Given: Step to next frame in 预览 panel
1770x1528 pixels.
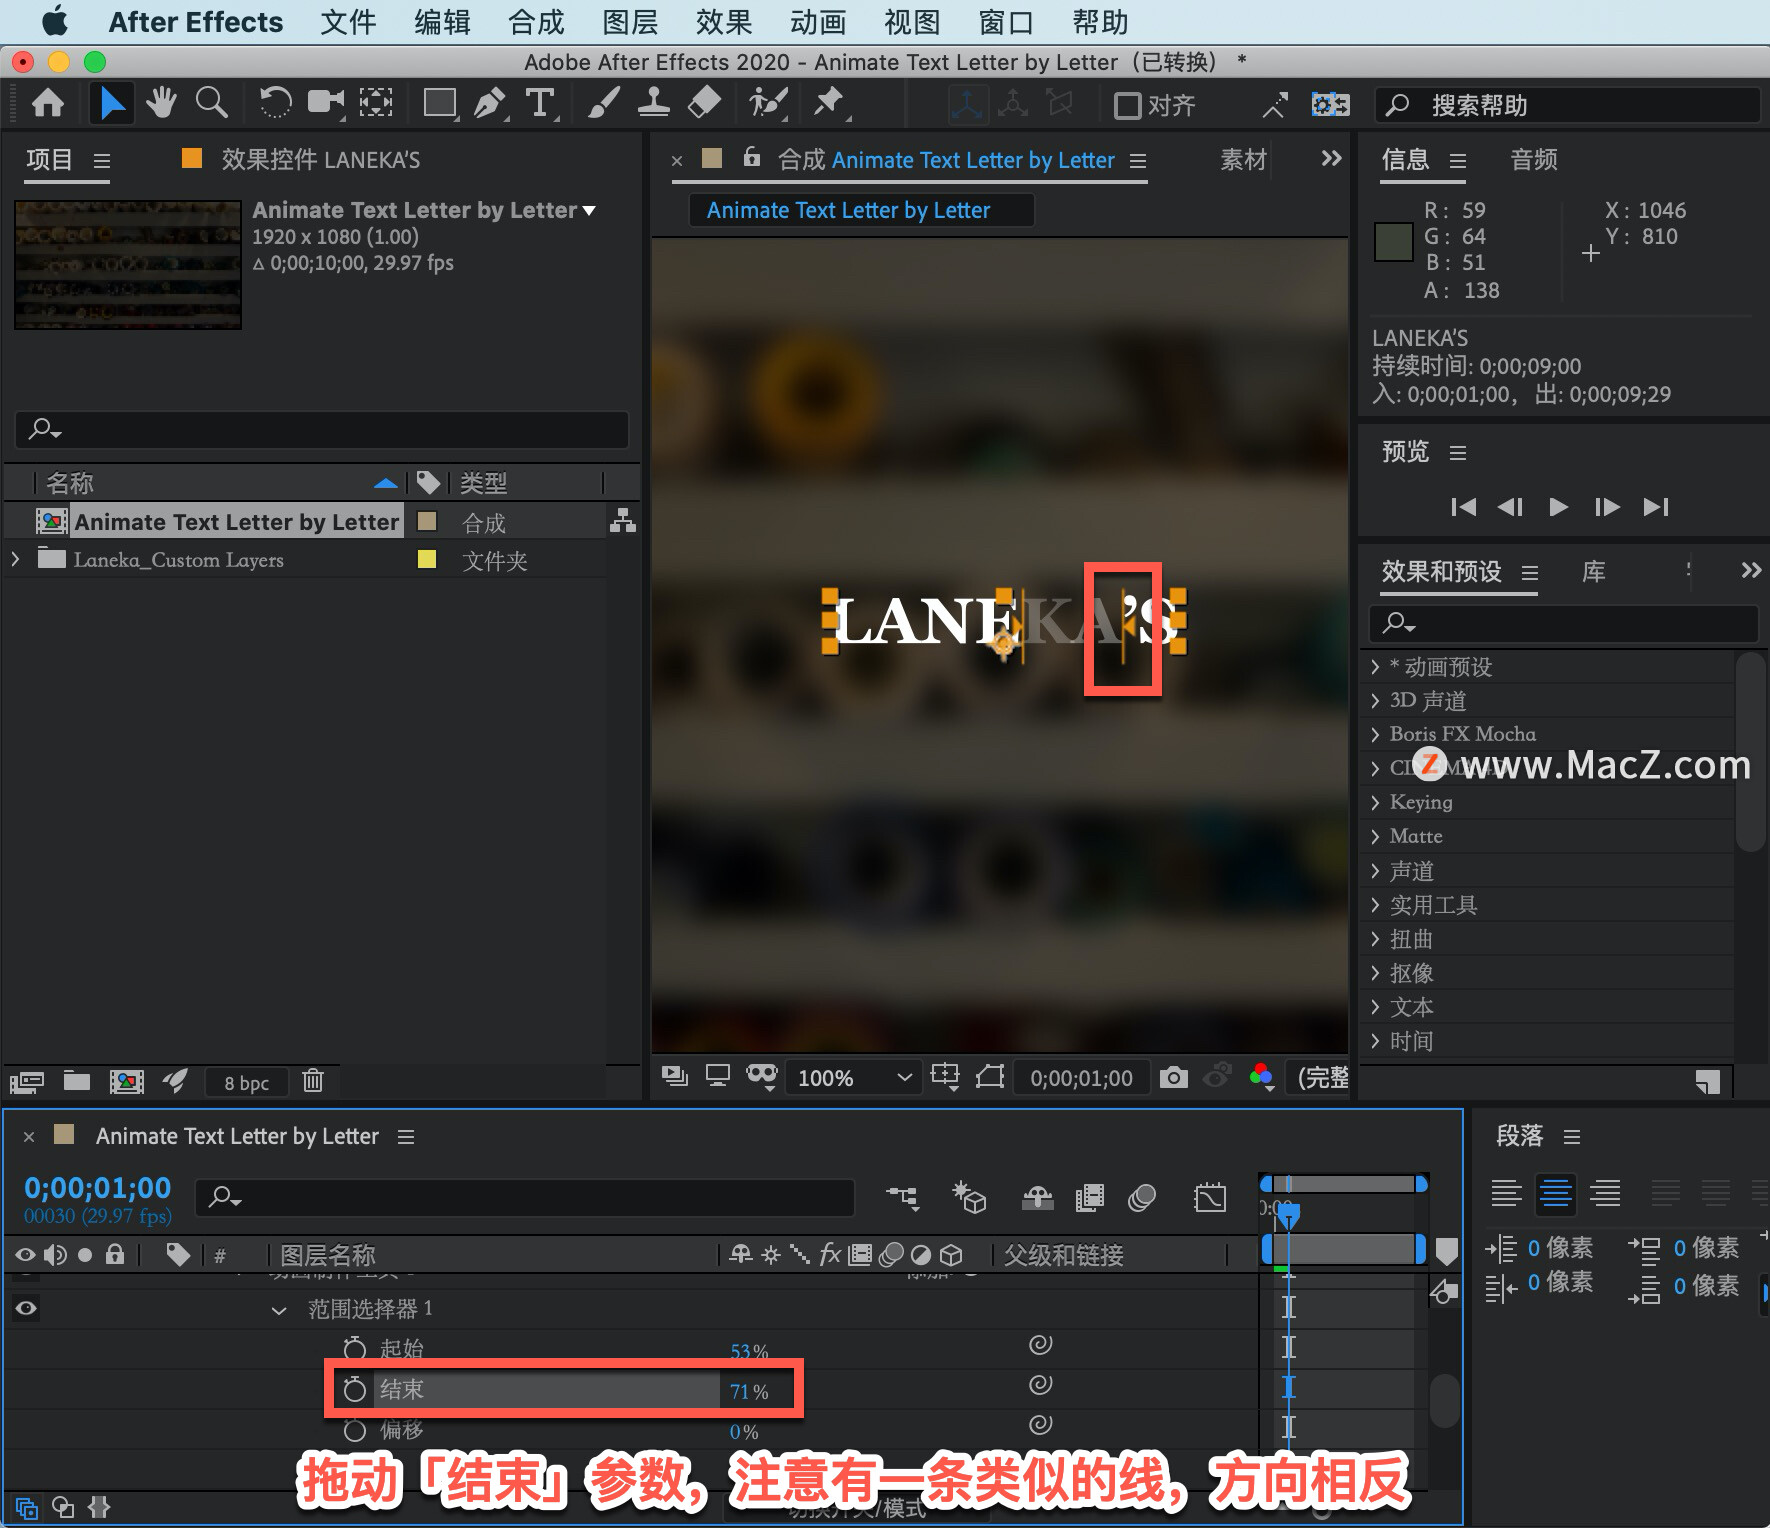Looking at the screenshot, I should click(x=1607, y=507).
